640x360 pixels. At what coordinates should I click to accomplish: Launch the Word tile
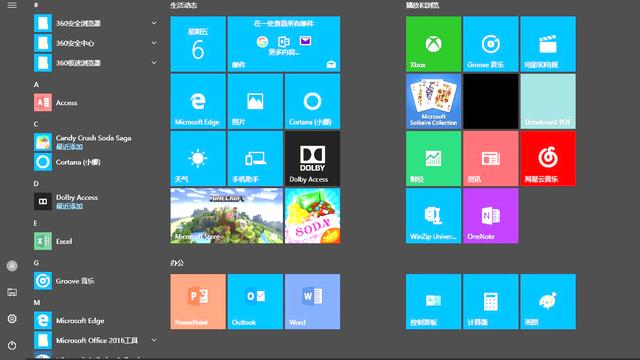312,301
